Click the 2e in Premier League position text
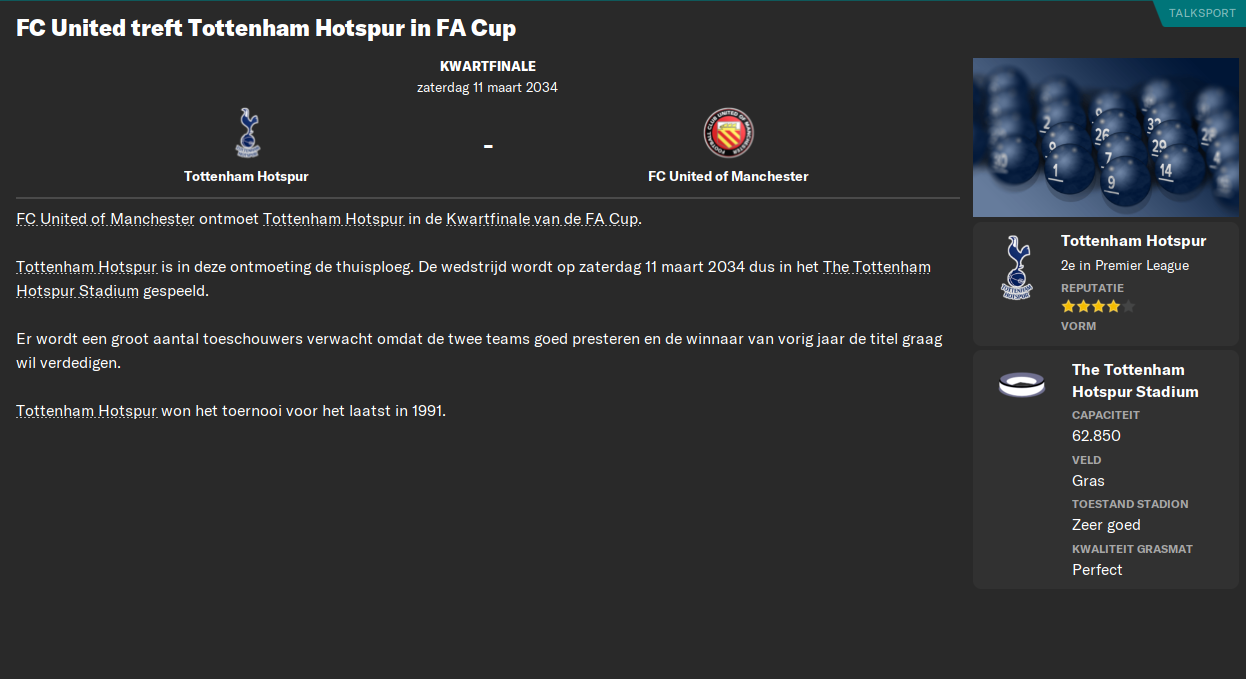Image resolution: width=1246 pixels, height=679 pixels. click(x=1128, y=266)
